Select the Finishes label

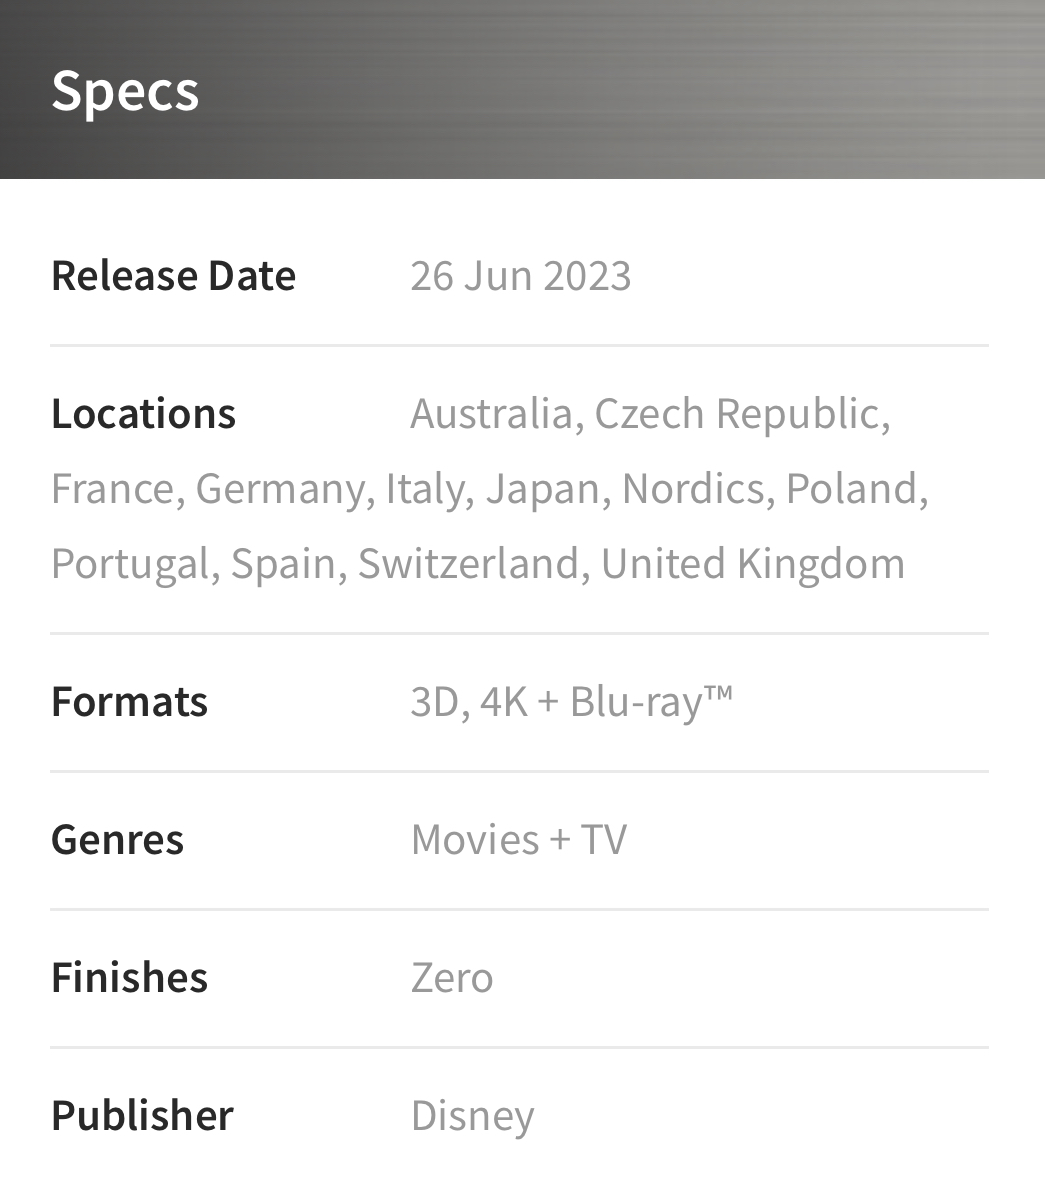pyautogui.click(x=129, y=978)
